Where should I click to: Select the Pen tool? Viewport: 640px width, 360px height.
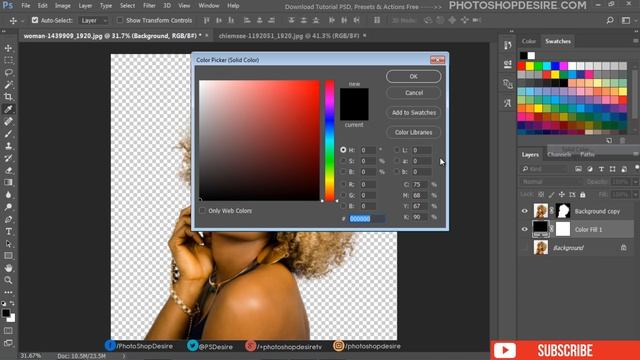coord(8,219)
